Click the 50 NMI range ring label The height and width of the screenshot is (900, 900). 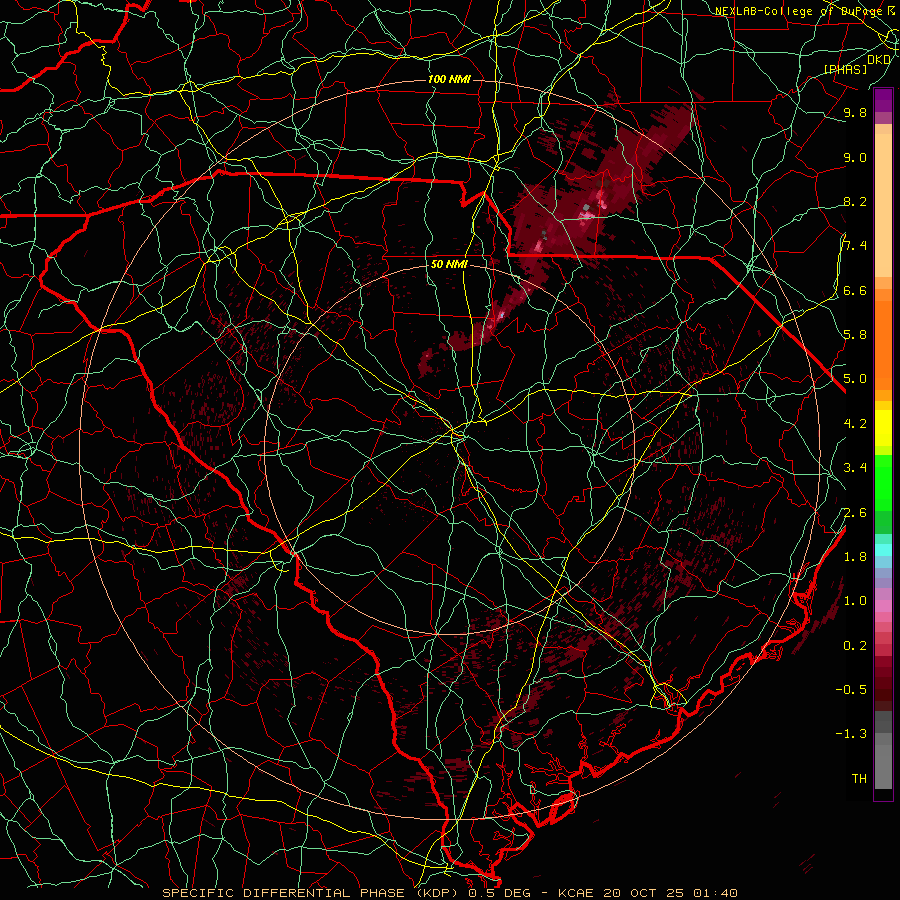tap(449, 264)
